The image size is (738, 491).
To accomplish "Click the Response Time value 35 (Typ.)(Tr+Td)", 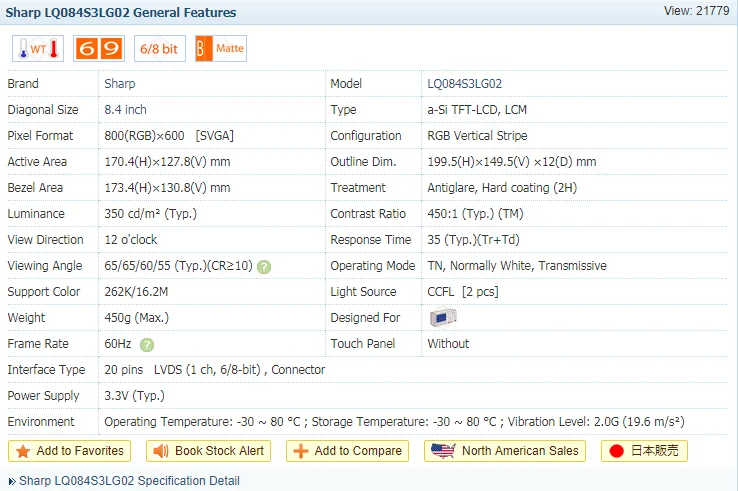I will tap(473, 240).
